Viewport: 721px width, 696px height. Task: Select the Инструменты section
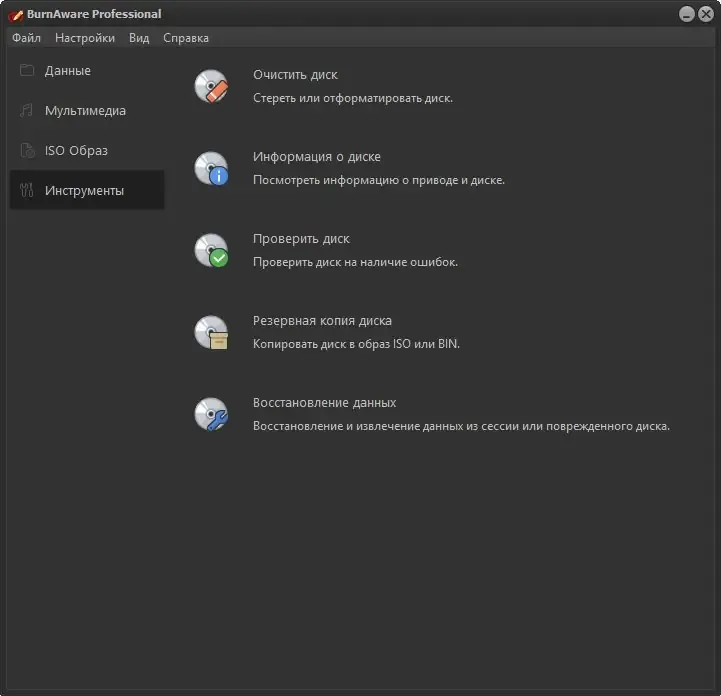click(87, 190)
